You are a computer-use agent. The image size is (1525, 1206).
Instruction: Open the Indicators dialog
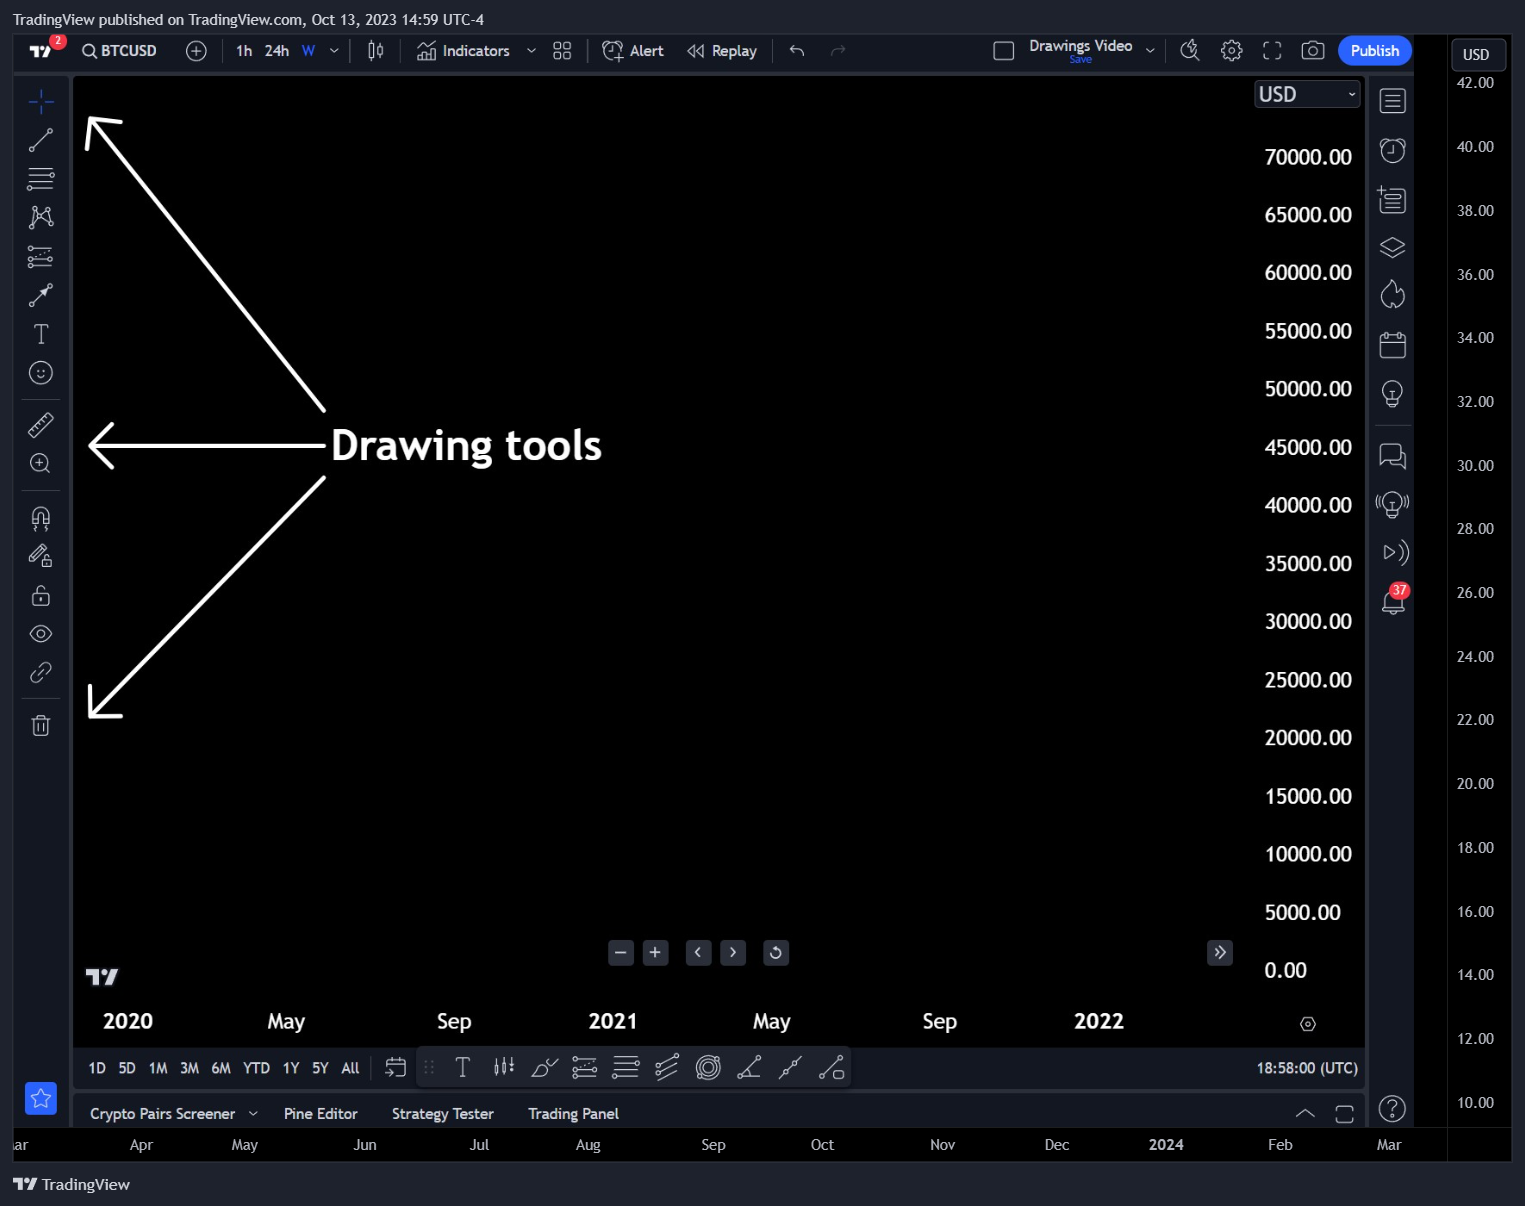click(x=463, y=51)
